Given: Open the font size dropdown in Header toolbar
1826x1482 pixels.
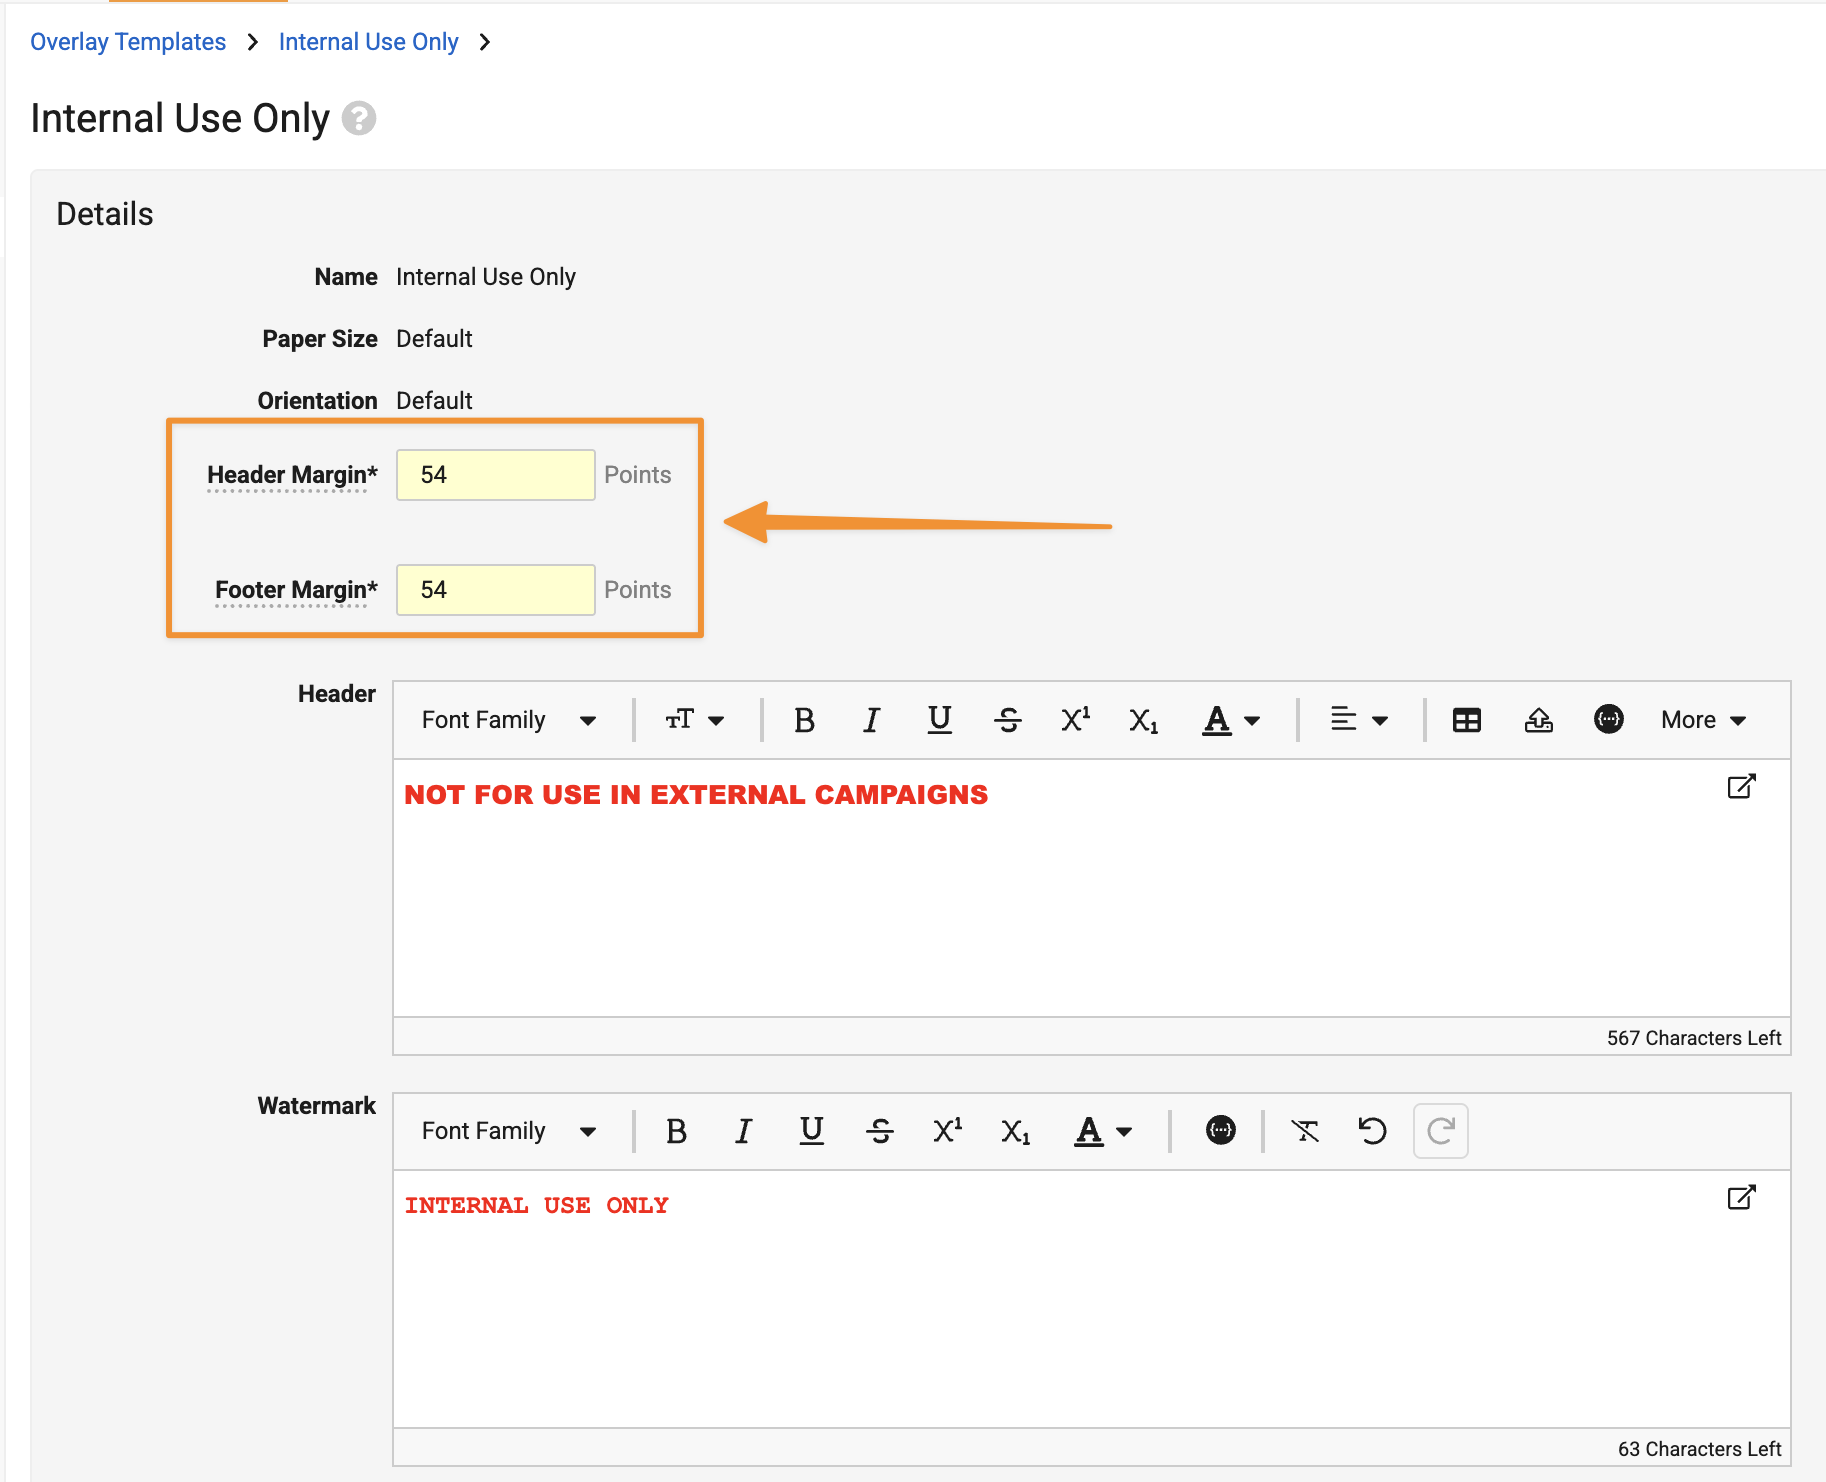Looking at the screenshot, I should click(x=695, y=720).
